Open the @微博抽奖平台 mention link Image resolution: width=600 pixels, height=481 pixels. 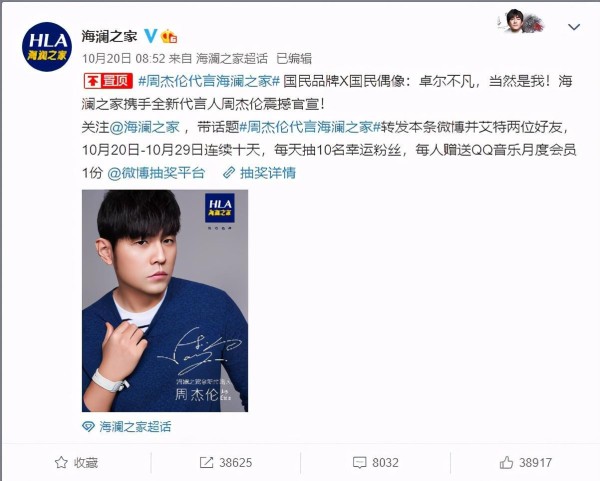(156, 173)
